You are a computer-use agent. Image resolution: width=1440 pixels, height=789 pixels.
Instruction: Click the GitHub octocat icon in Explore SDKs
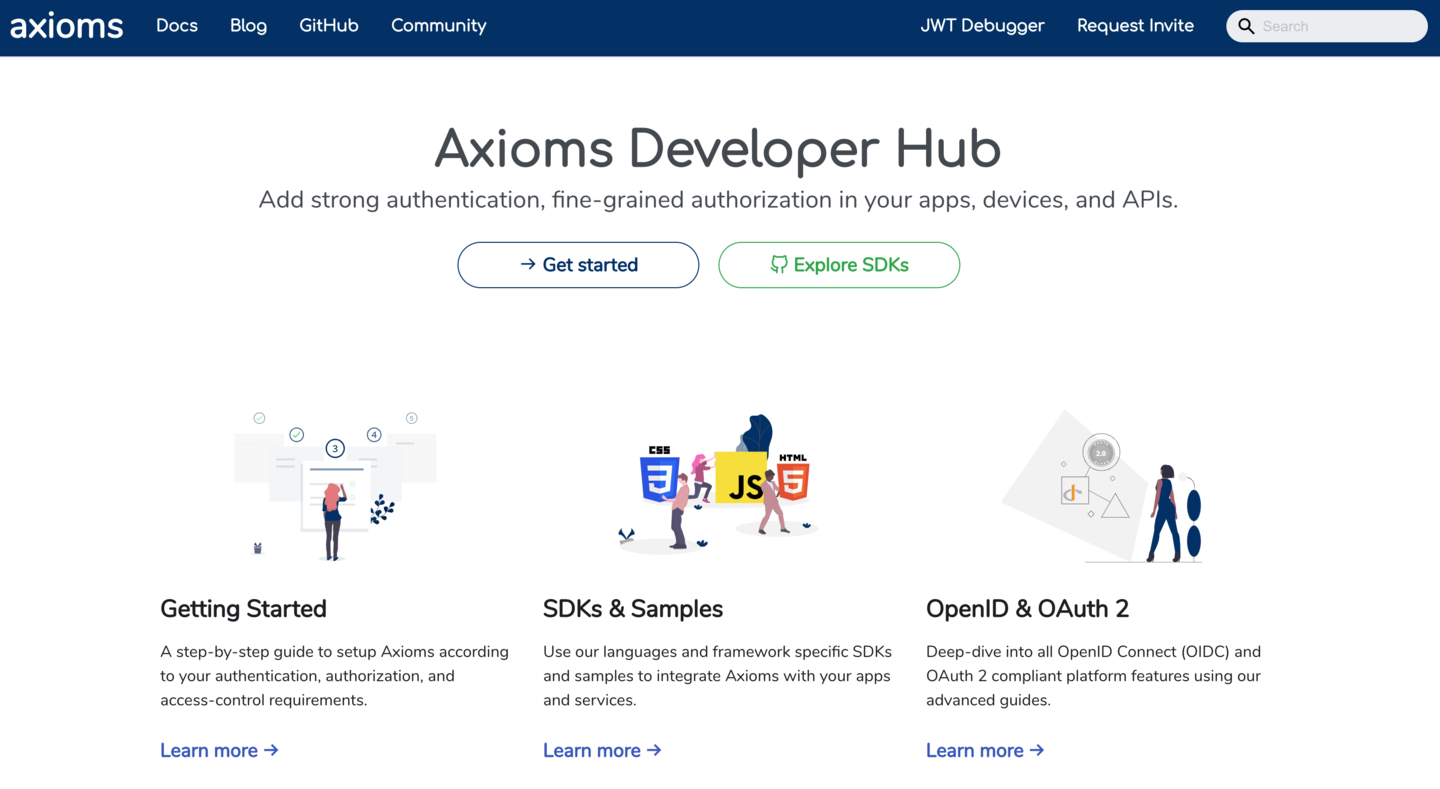(779, 264)
